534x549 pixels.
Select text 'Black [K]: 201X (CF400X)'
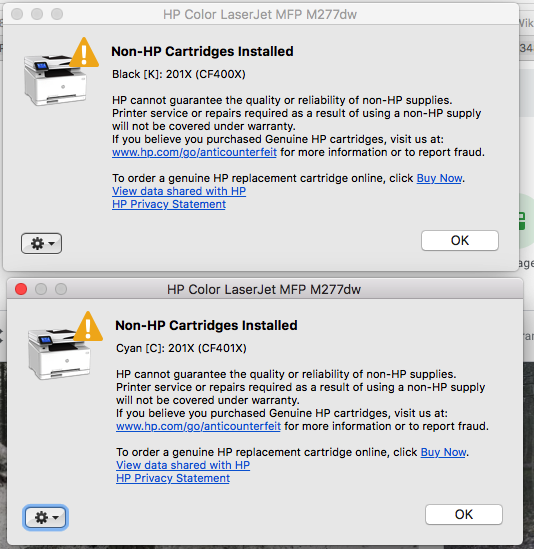(x=179, y=74)
